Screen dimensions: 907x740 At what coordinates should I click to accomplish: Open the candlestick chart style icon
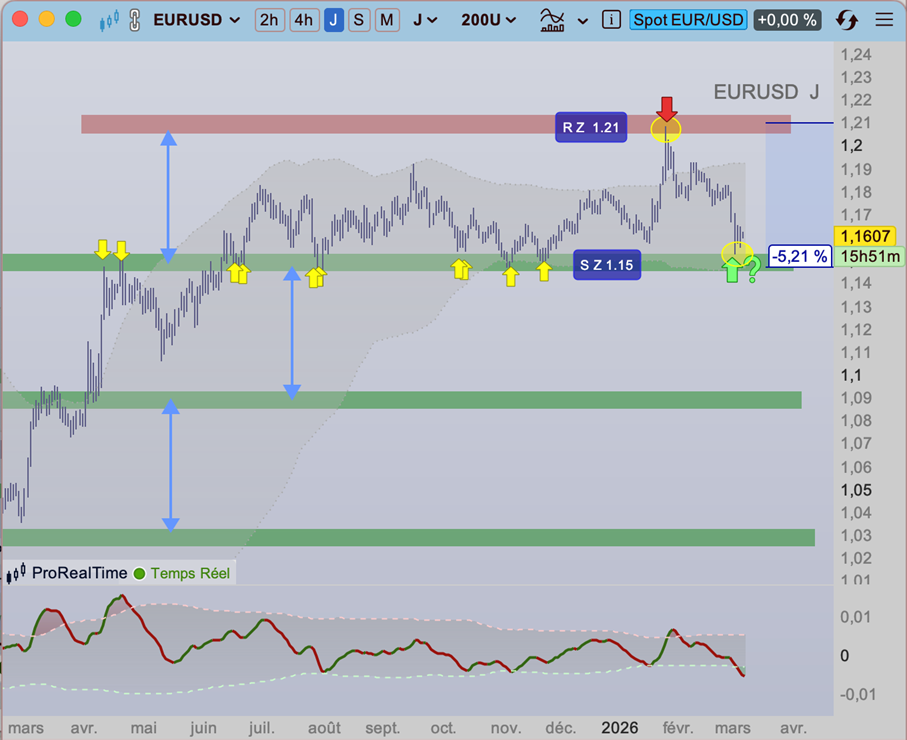(109, 21)
